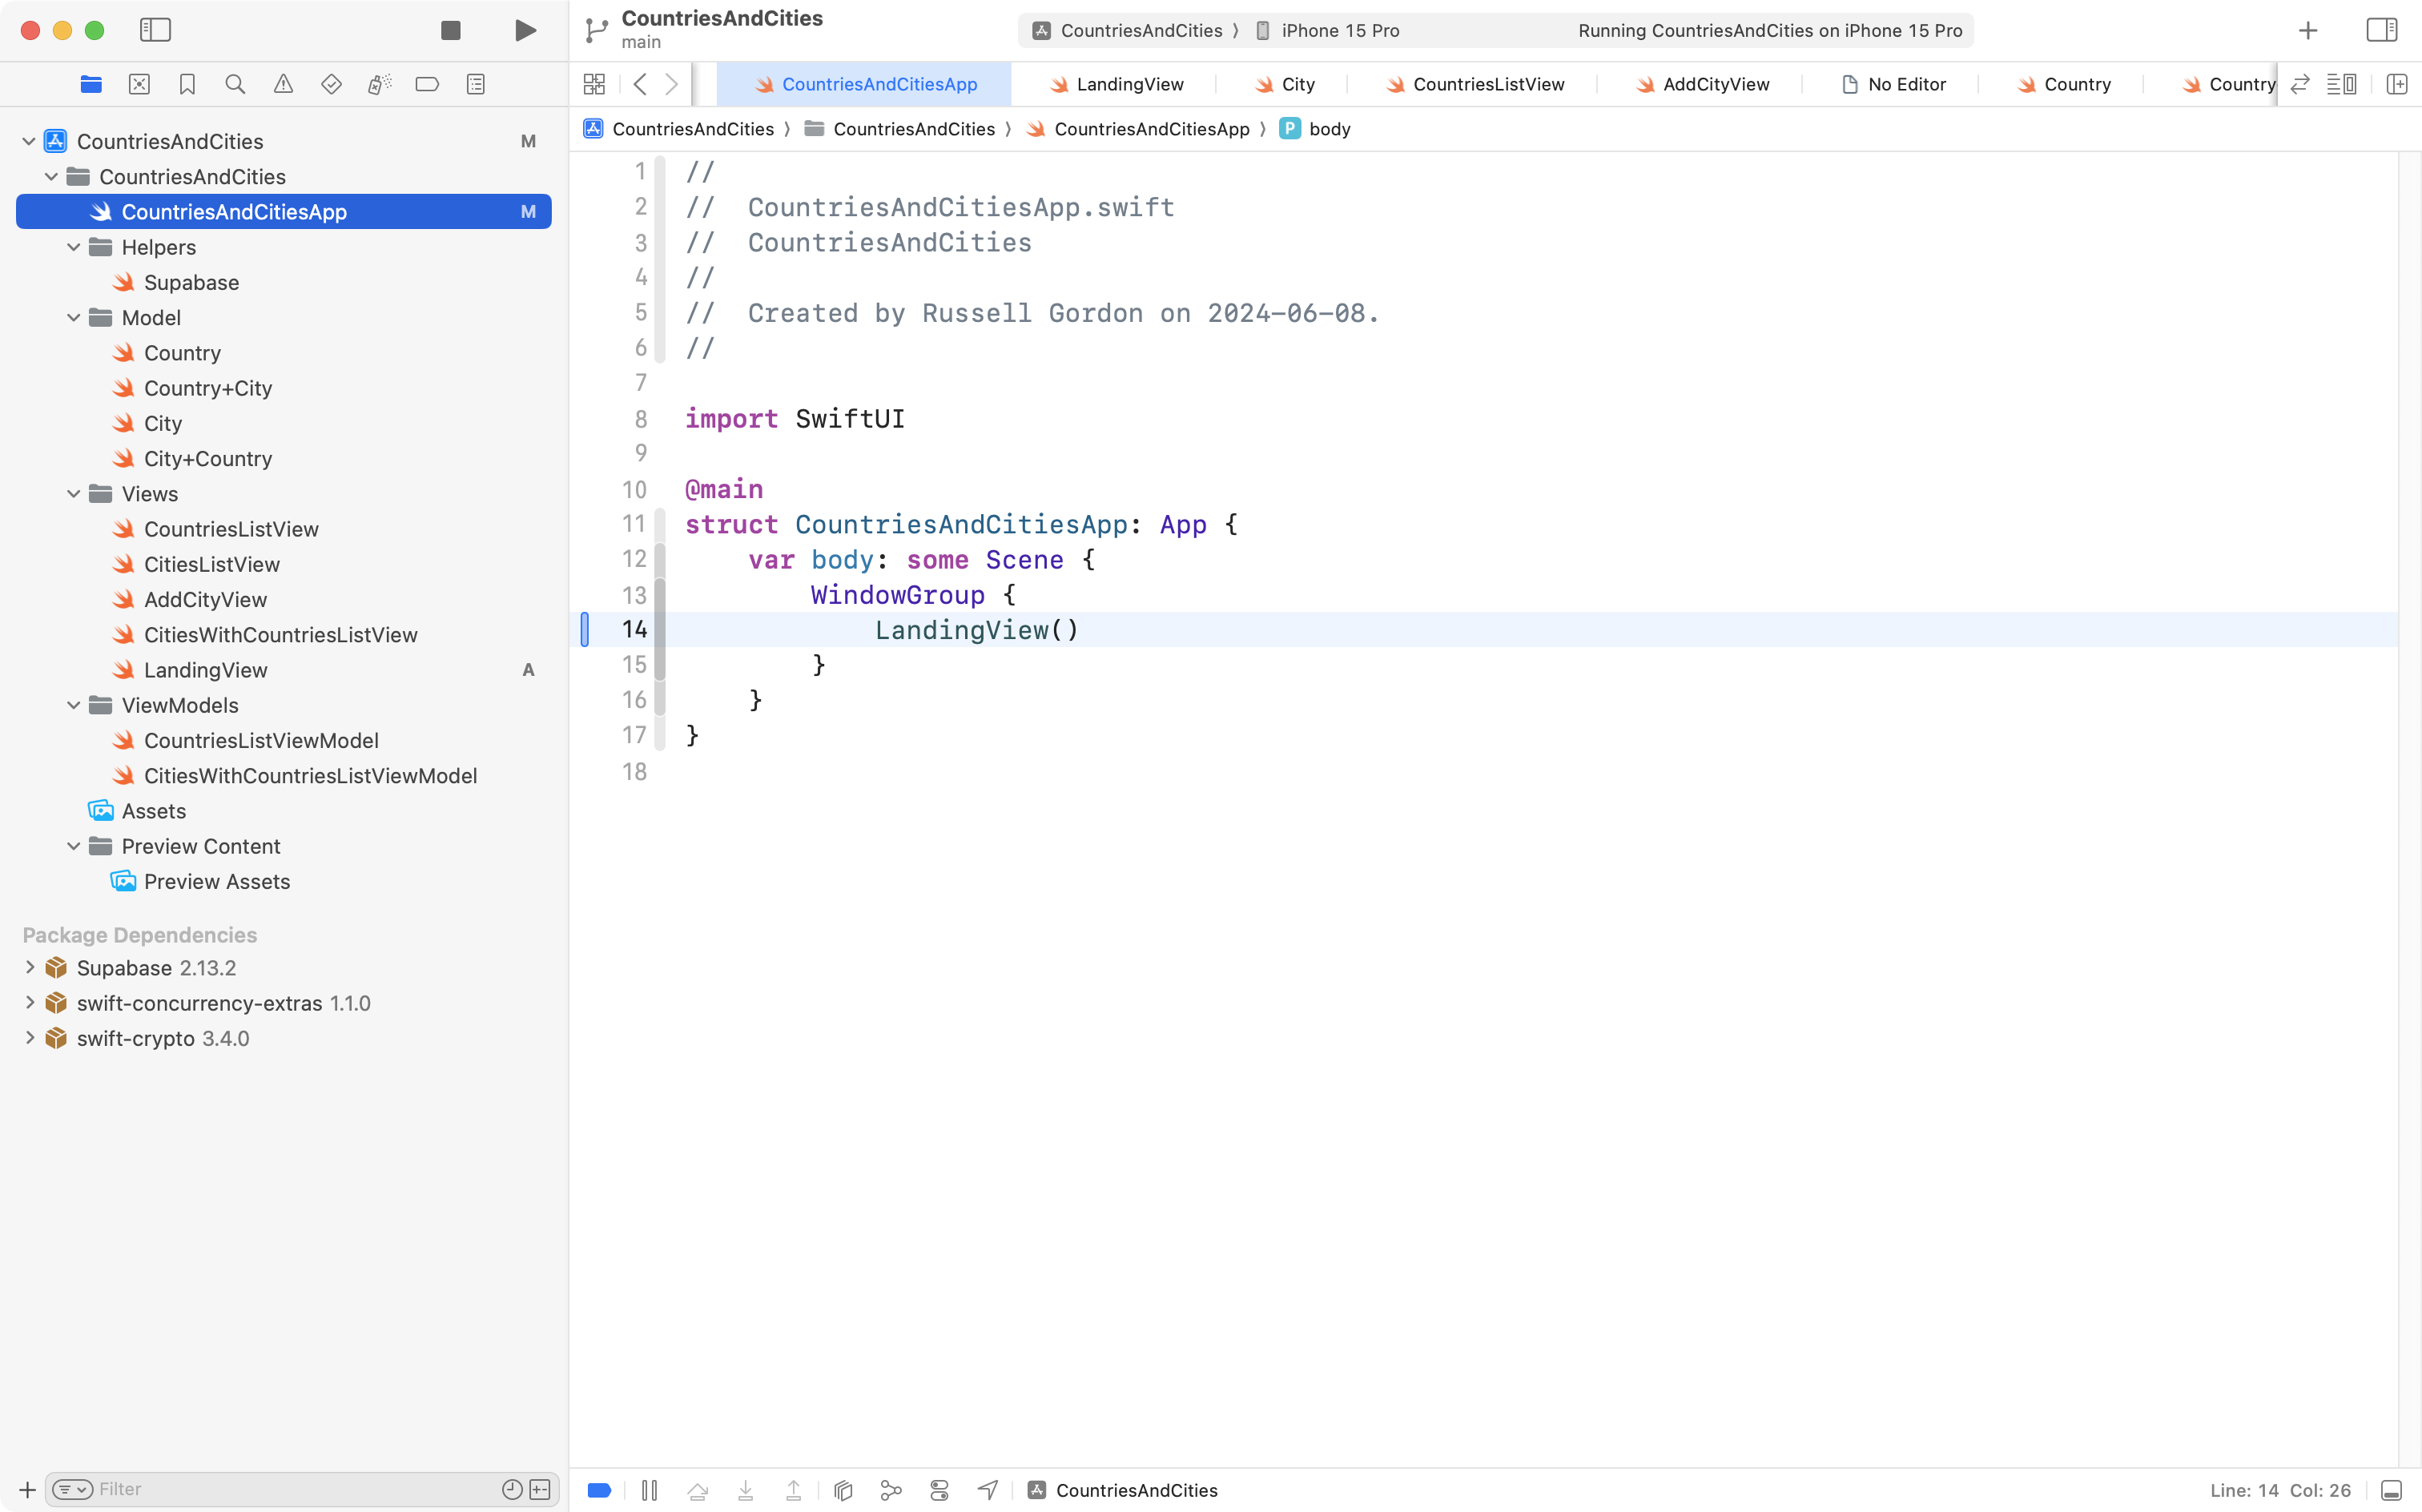Click the Simulate Location arrow icon
Image resolution: width=2422 pixels, height=1512 pixels.
point(988,1490)
